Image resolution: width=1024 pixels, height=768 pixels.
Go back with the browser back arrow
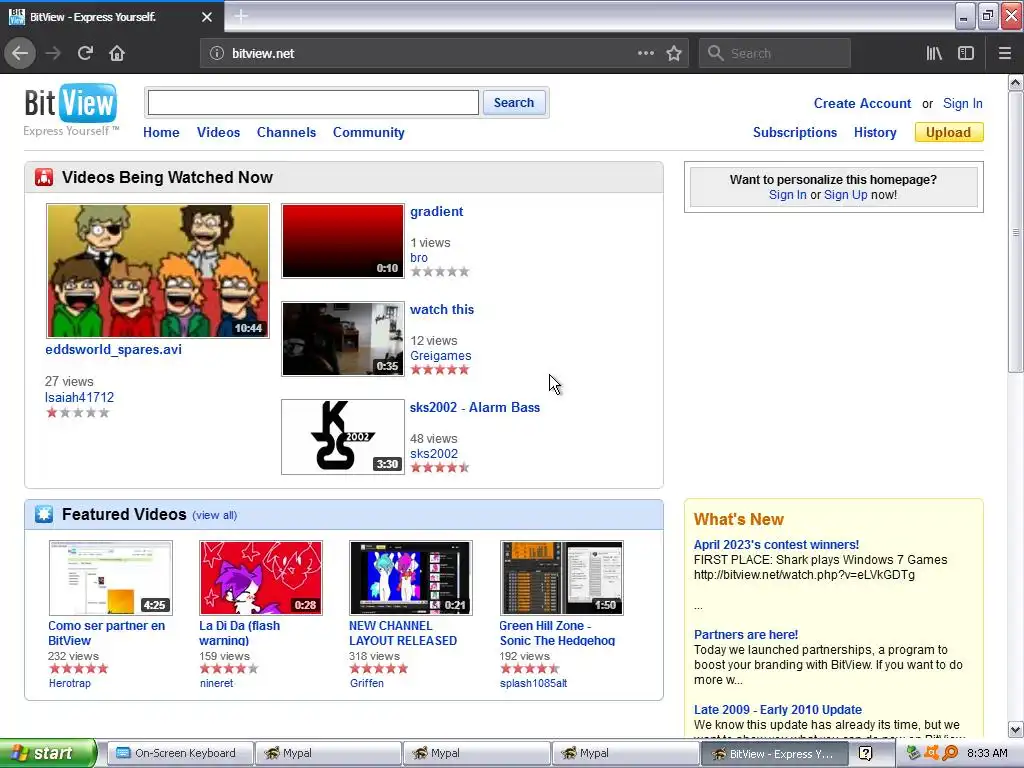(x=20, y=54)
